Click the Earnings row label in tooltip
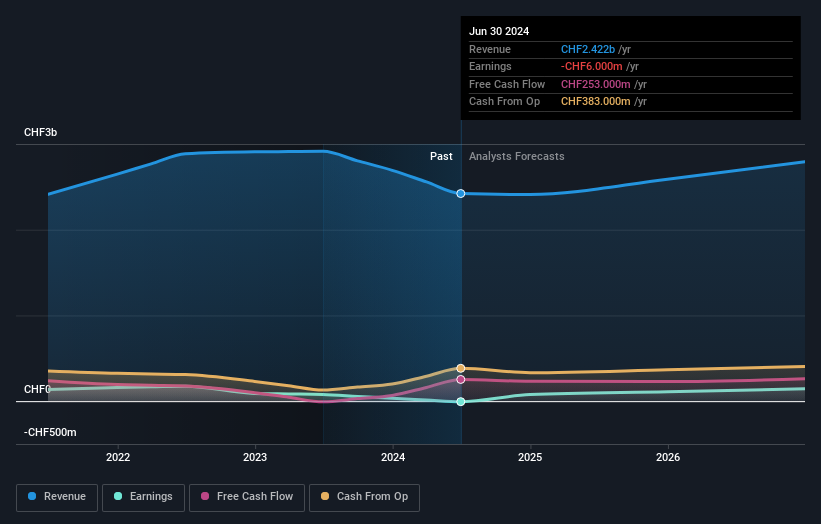 pos(490,66)
